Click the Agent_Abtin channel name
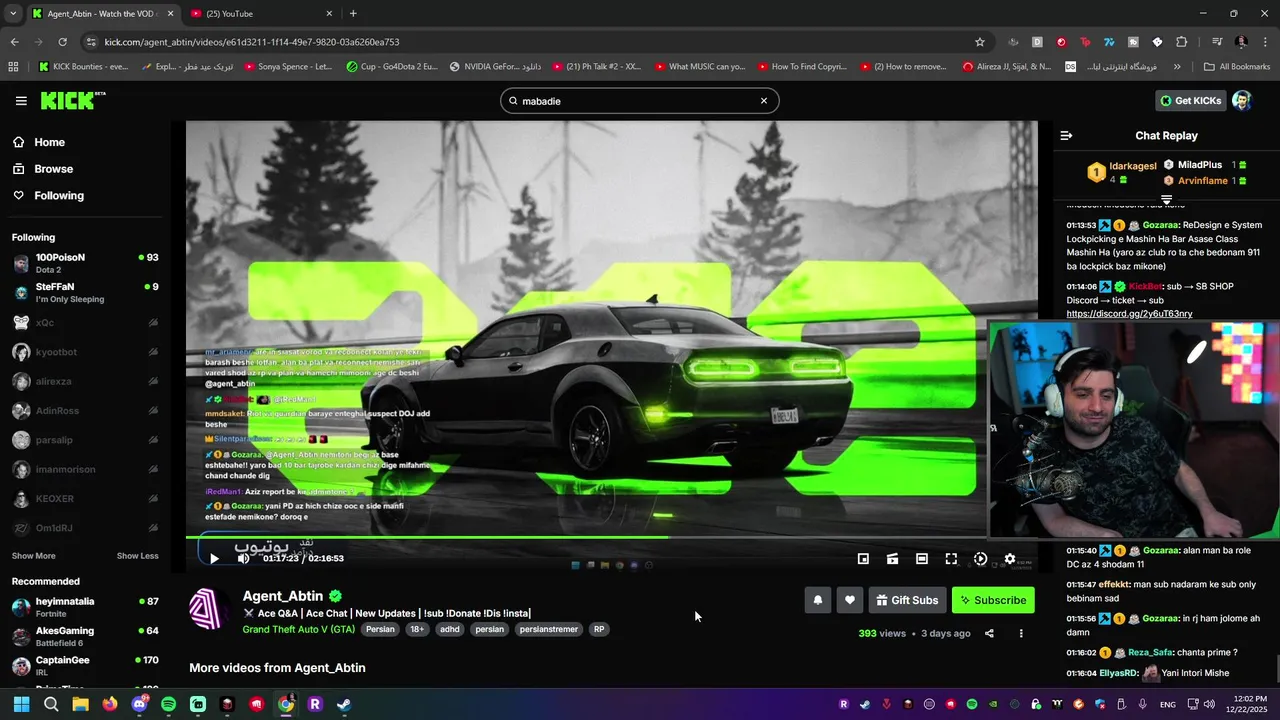This screenshot has width=1280, height=720. coord(283,596)
